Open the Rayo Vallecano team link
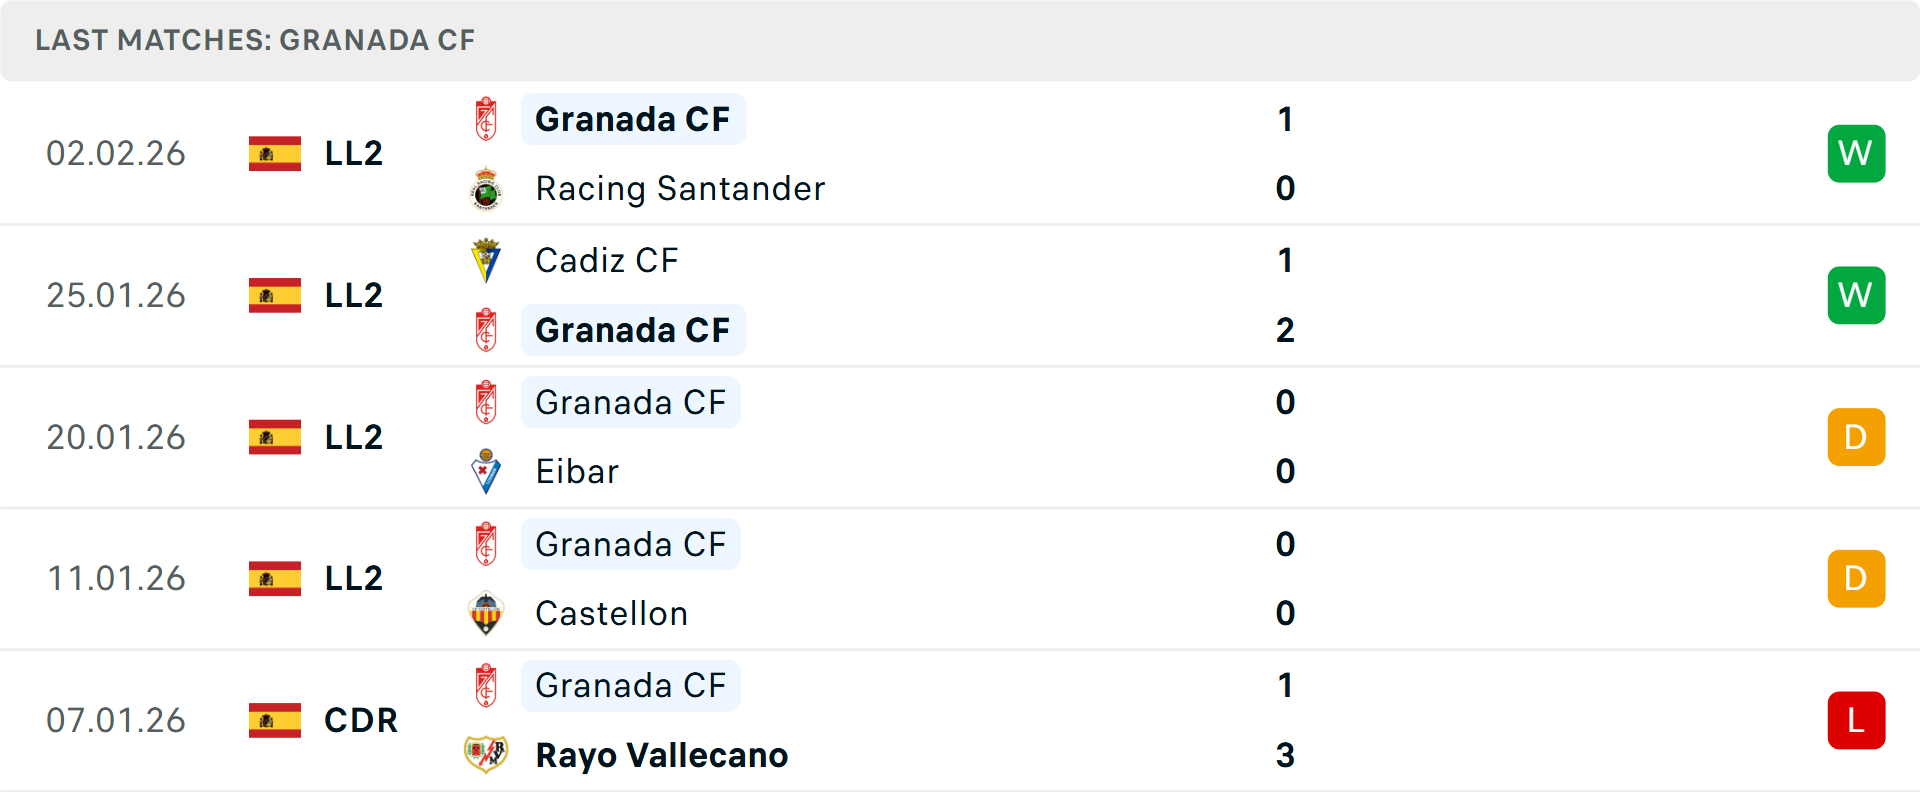1920x792 pixels. pos(661,755)
